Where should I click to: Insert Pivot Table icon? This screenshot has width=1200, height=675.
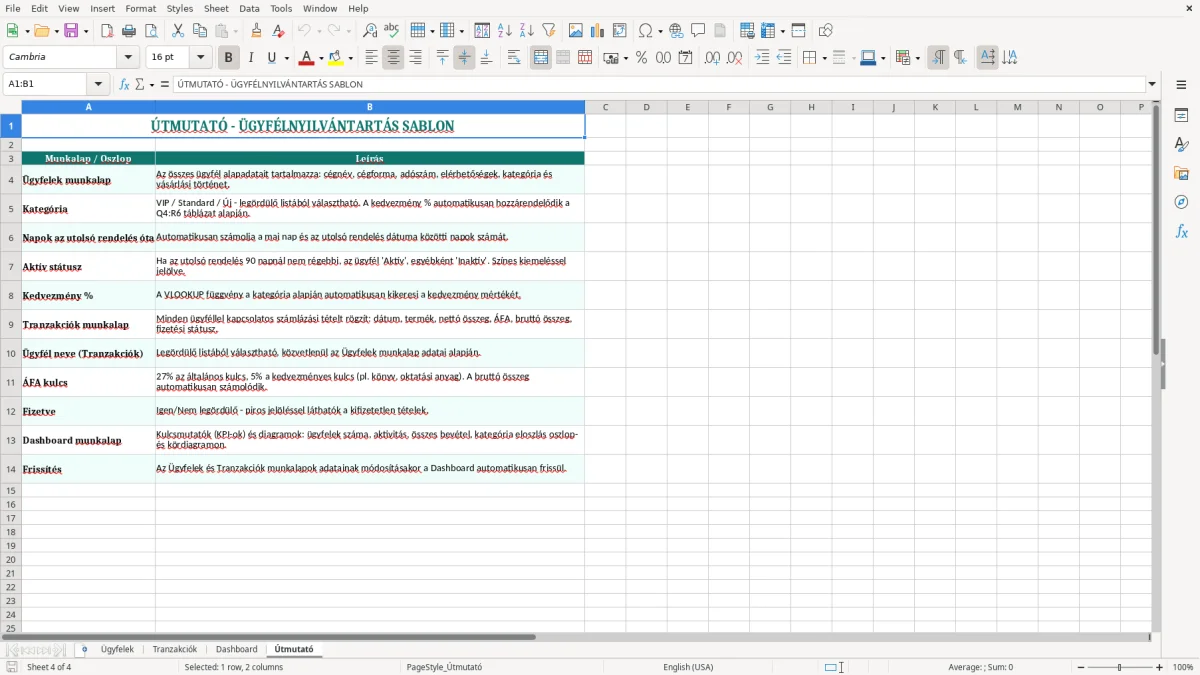point(620,31)
